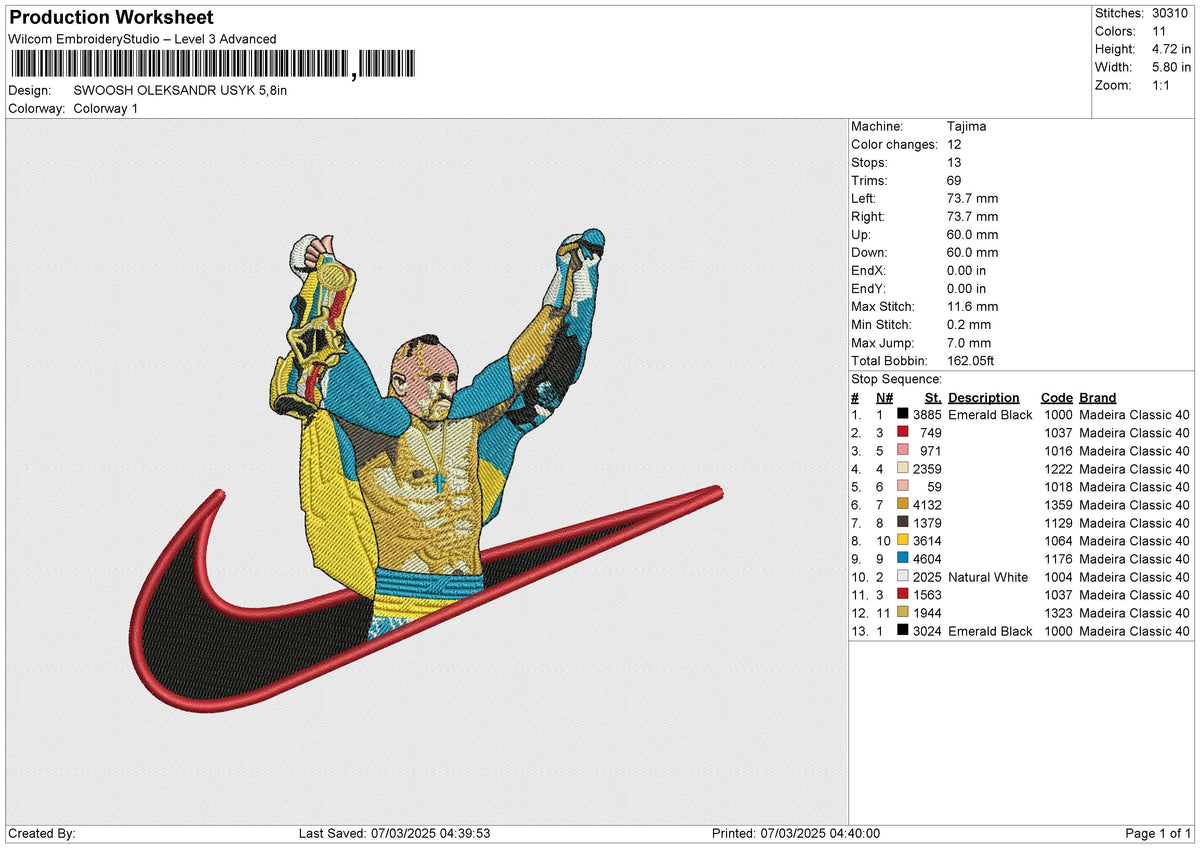The image size is (1200, 848).
Task: Click the "Stop Sequence:" heading
Action: point(896,379)
